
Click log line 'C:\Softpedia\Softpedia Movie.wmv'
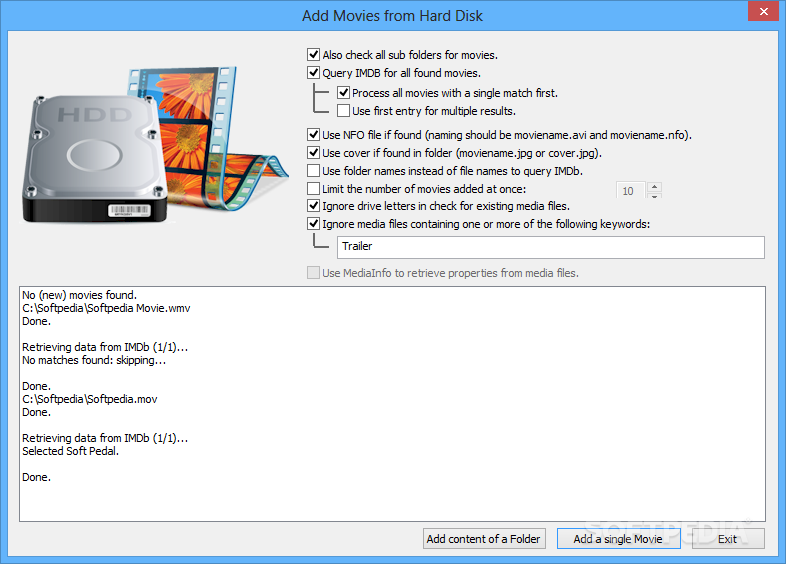coord(106,308)
